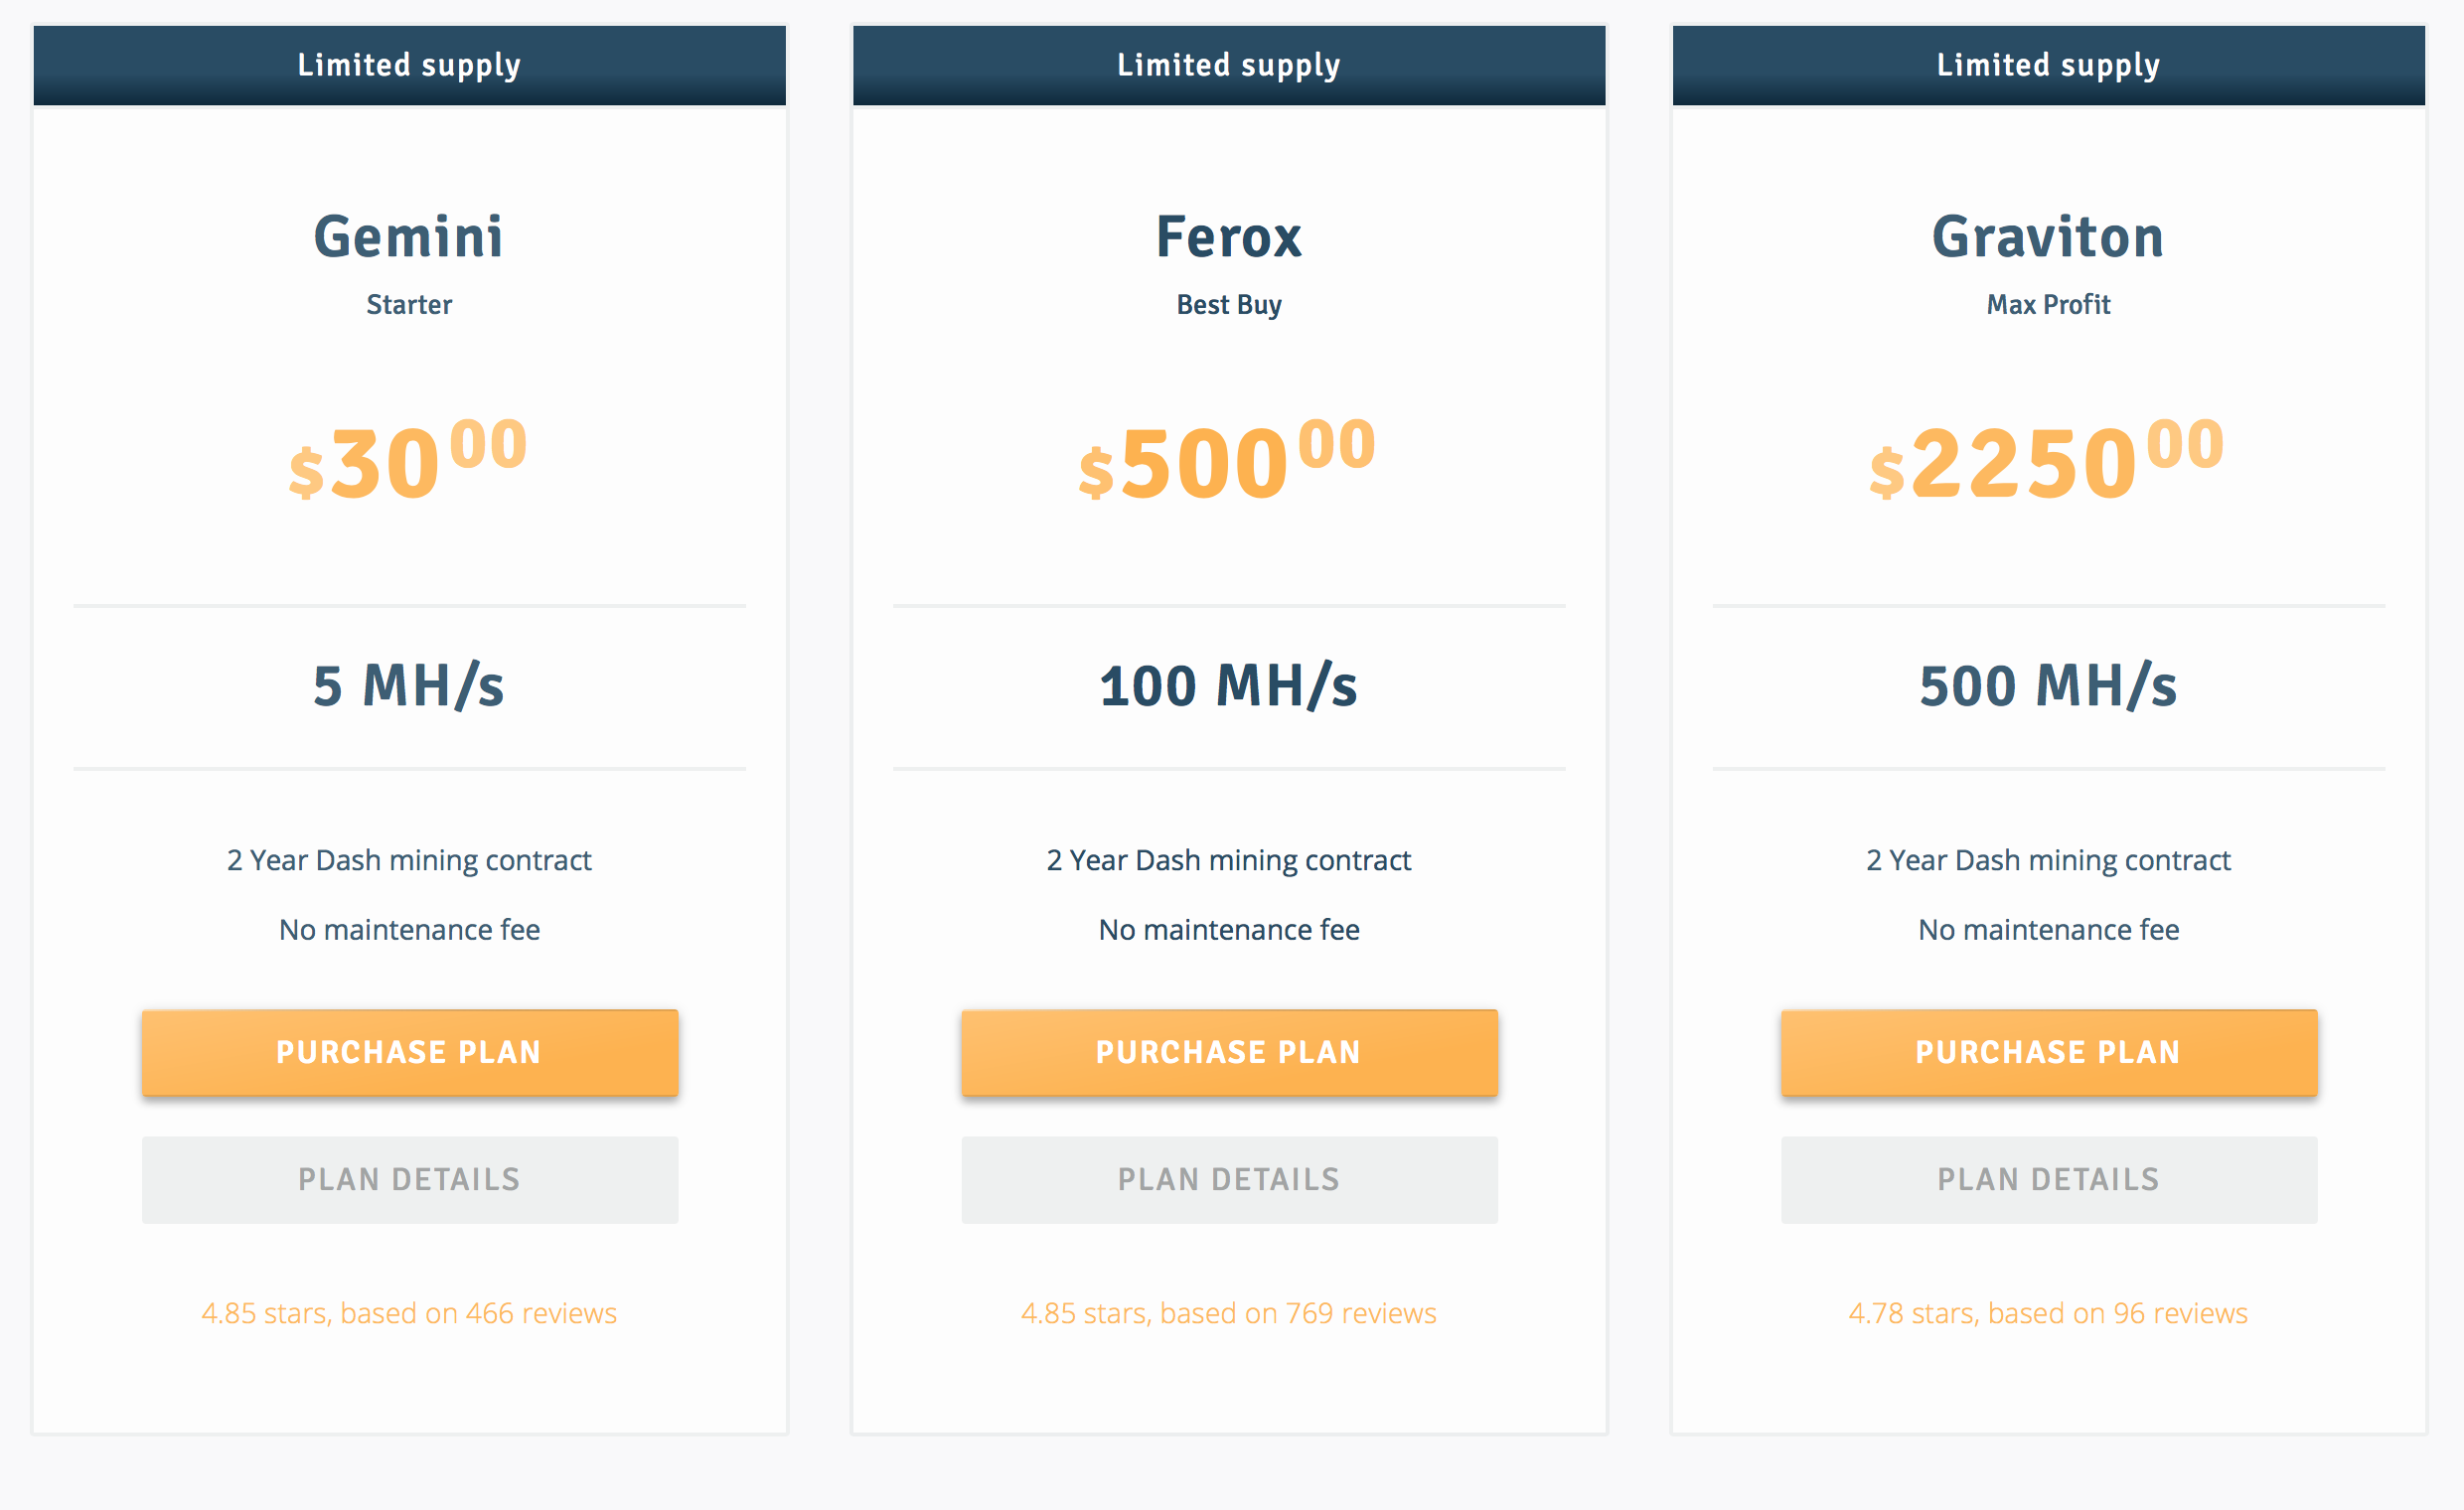Click Purchase Plan for Gemini

tap(409, 1052)
